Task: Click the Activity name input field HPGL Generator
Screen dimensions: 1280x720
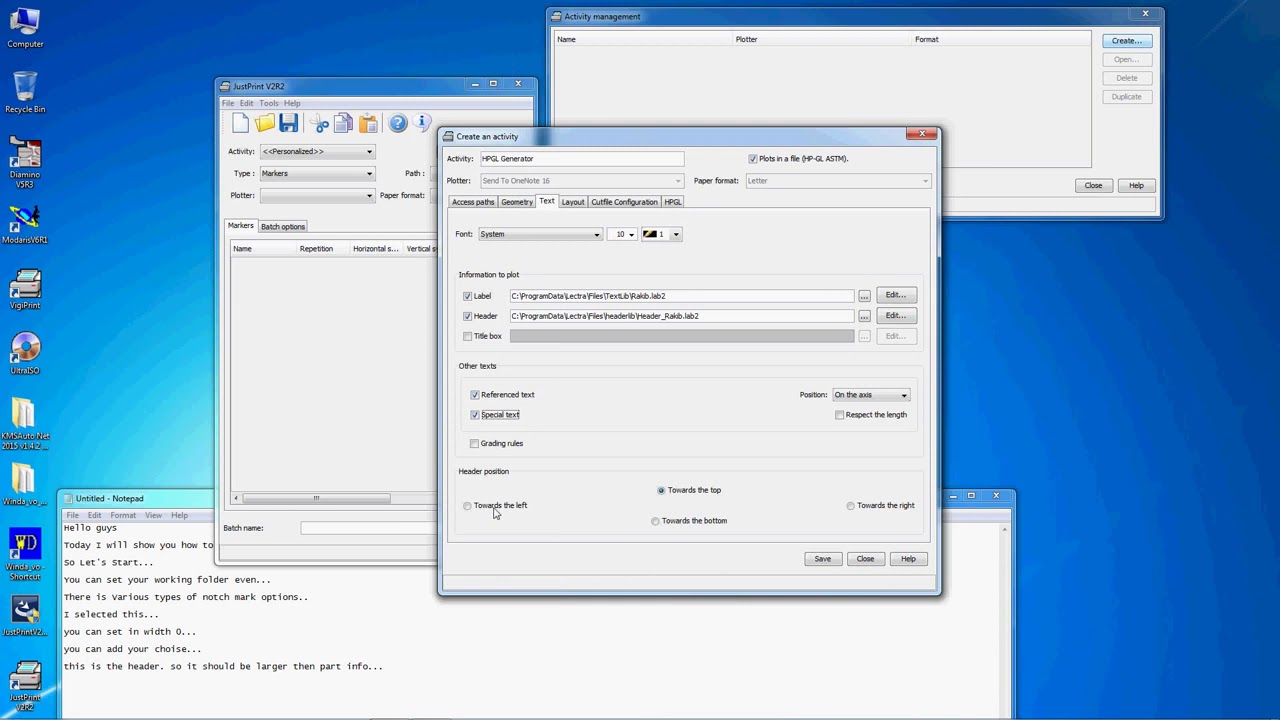Action: 581,159
